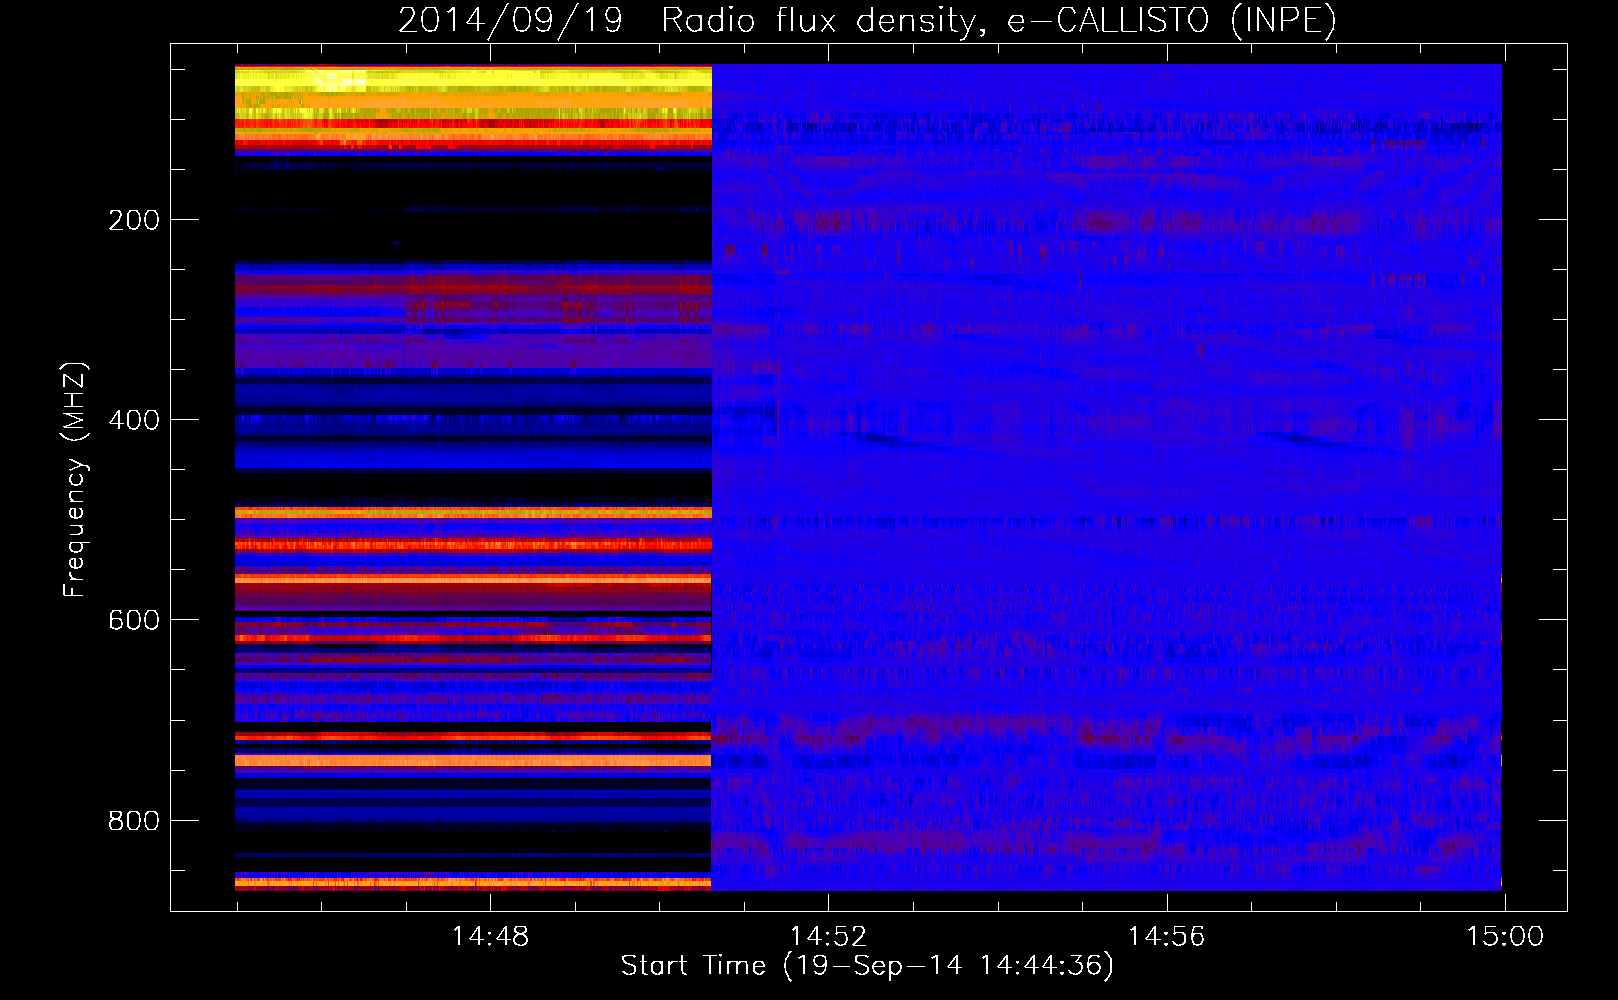This screenshot has height=1000, width=1618.
Task: Click the 14:52 time tick label
Action: pos(828,936)
